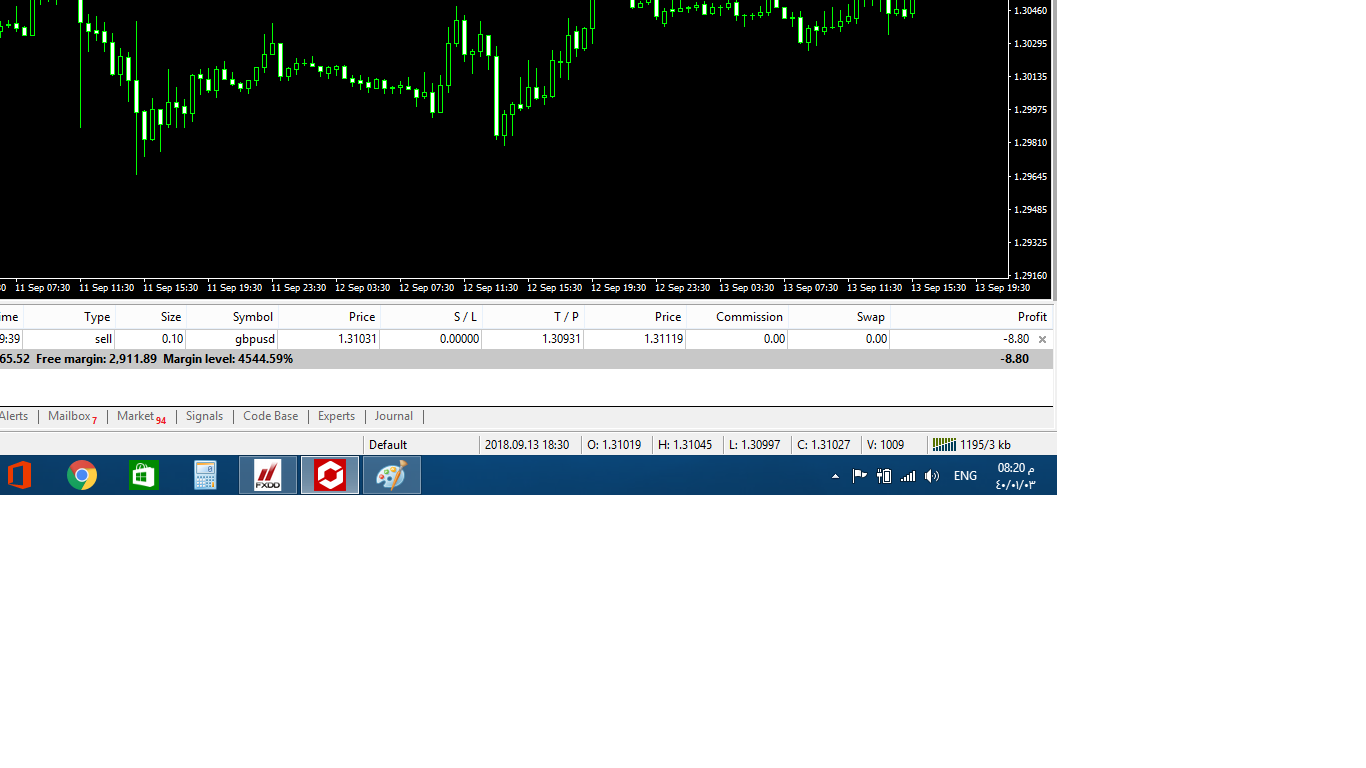Click the Default profile status entry
The height and width of the screenshot is (768, 1366).
388,445
